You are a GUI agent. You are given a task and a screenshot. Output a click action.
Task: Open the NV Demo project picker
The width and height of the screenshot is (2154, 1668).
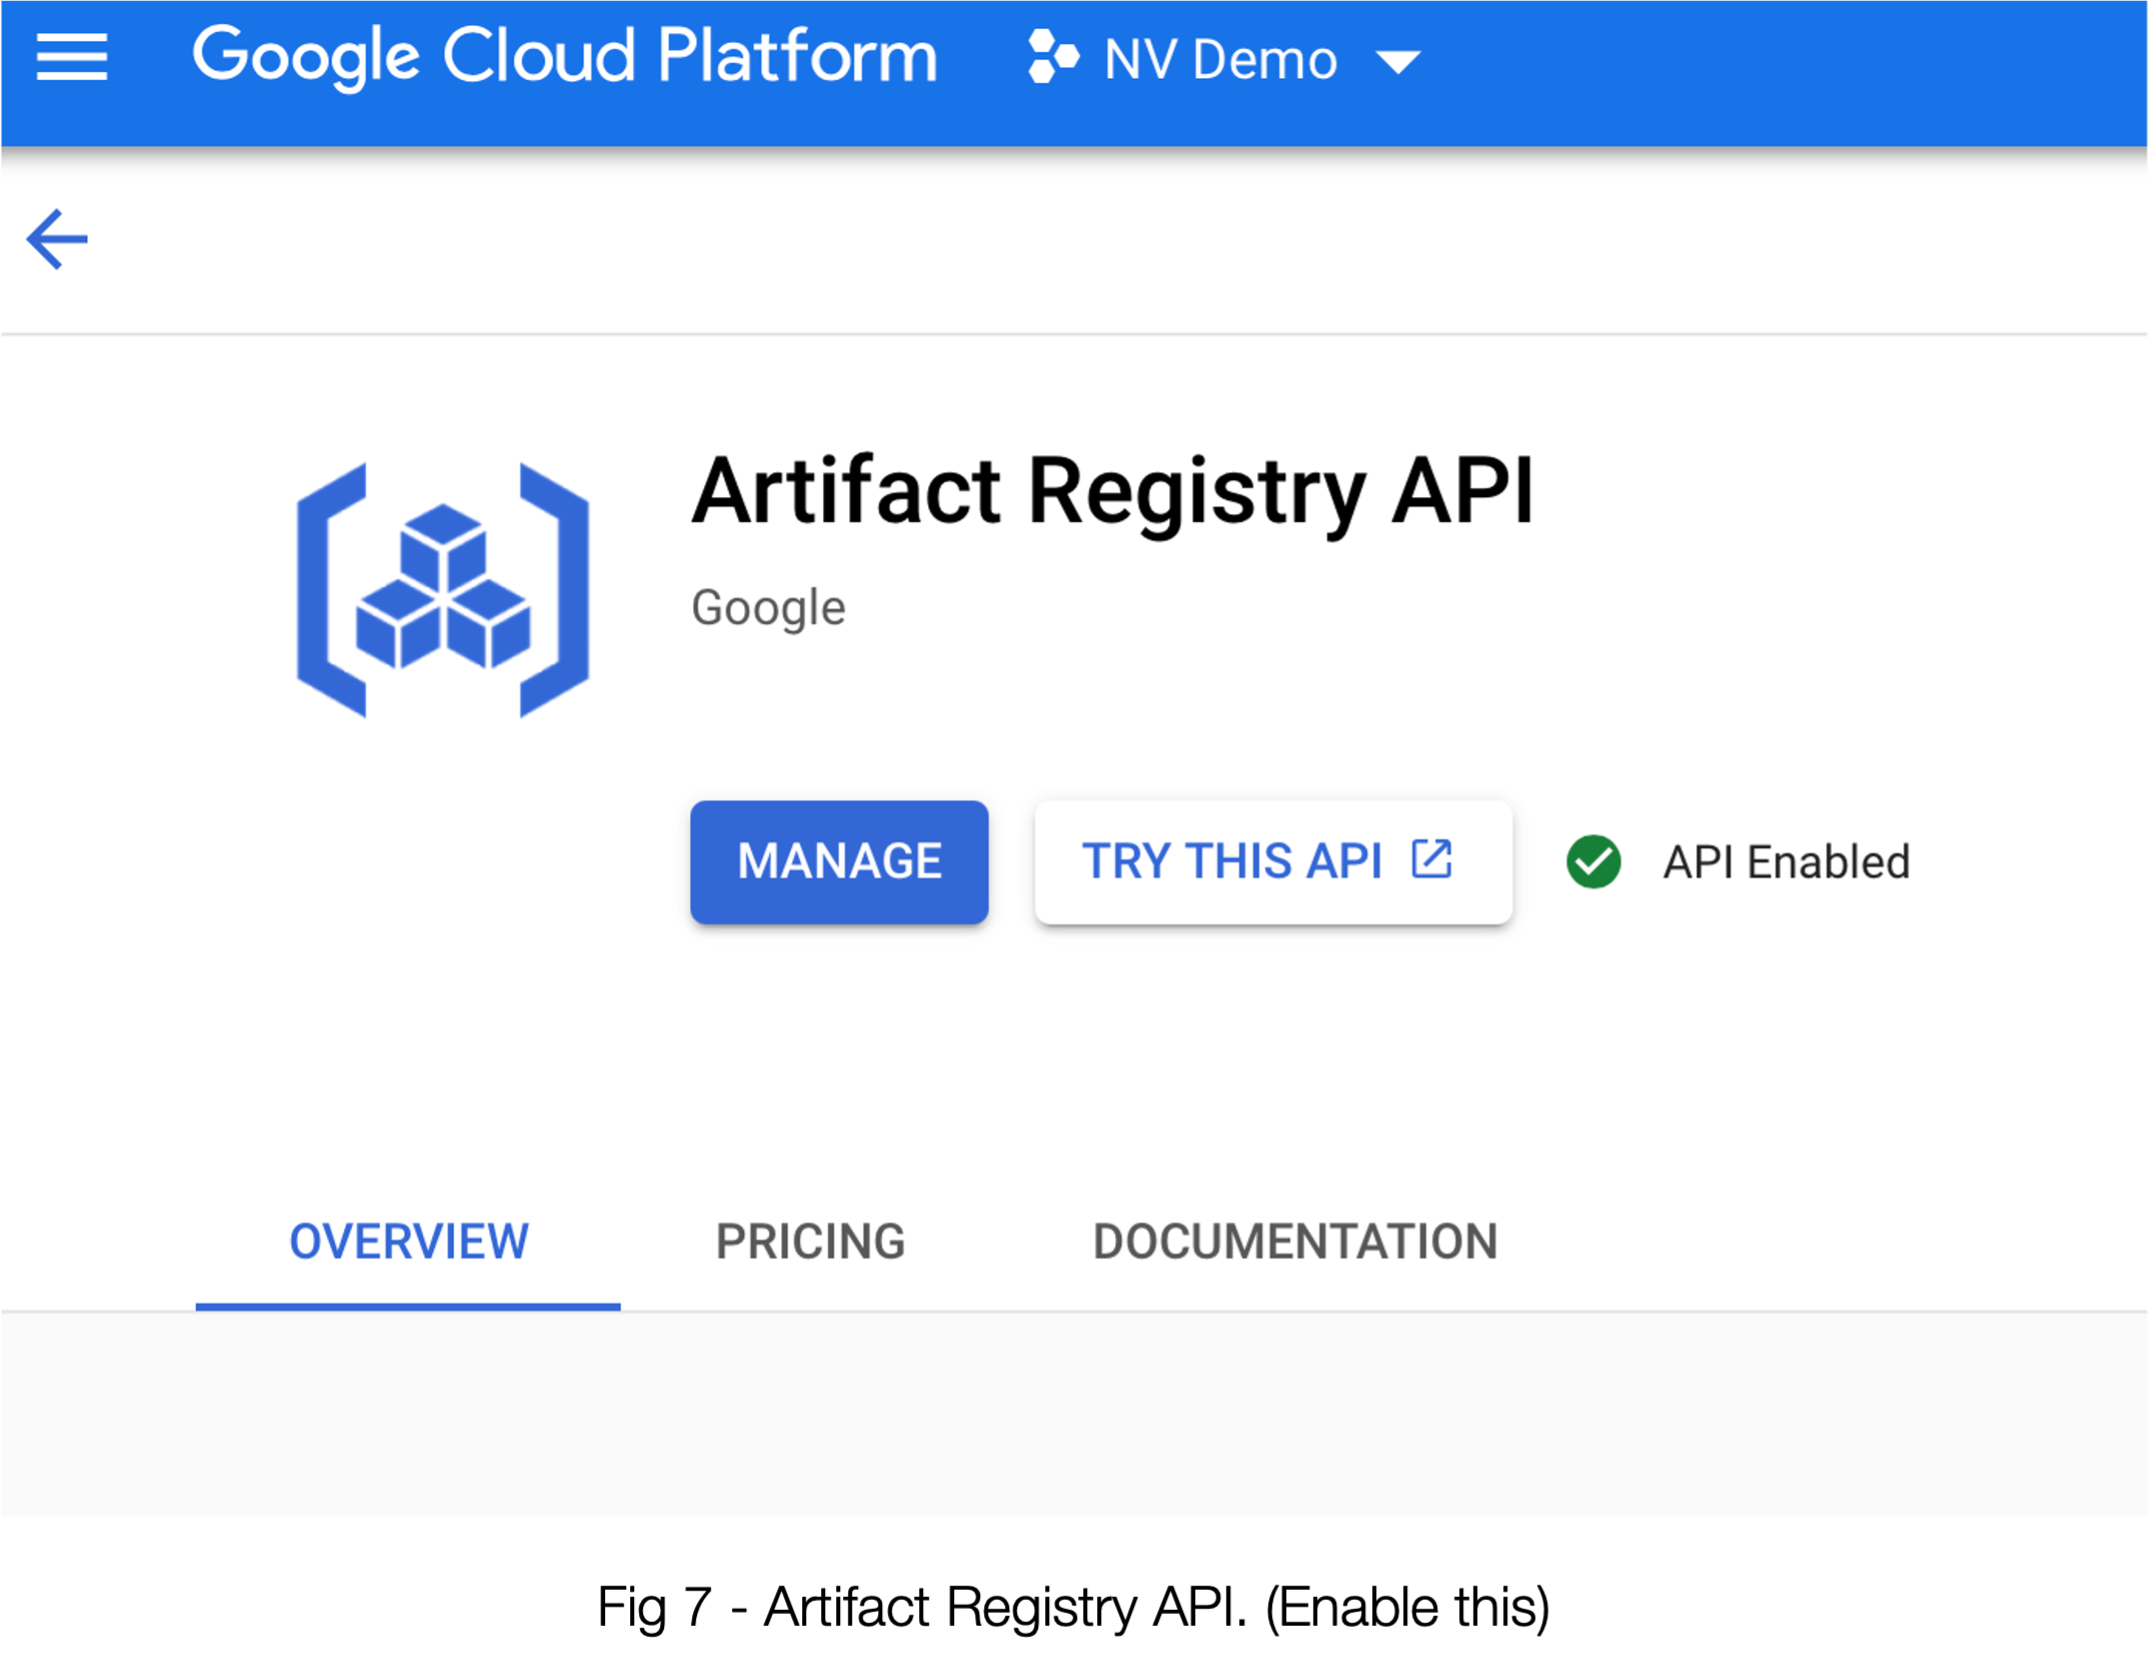tap(1220, 60)
